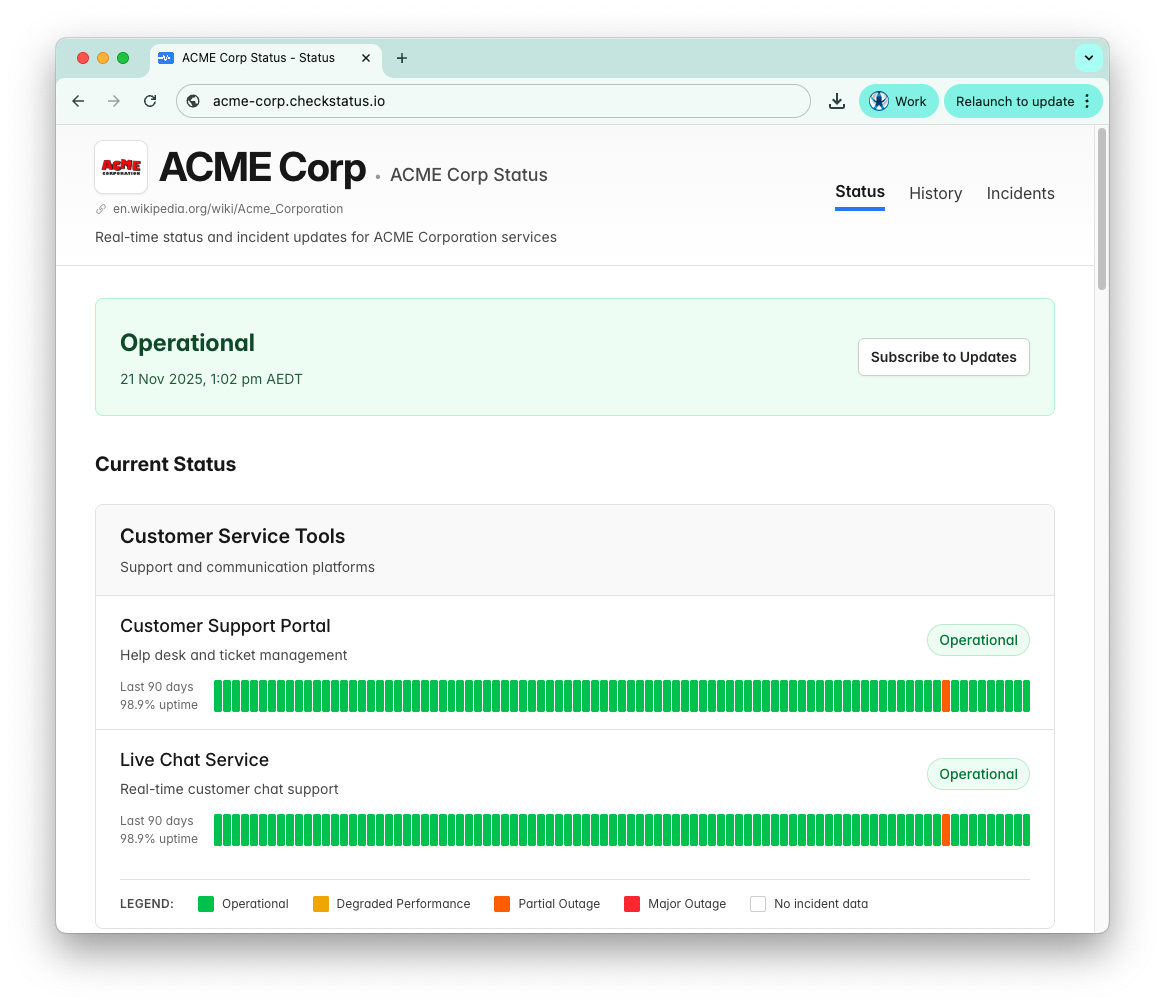This screenshot has height=1007, width=1165.
Task: Open the three-dot menu on Relaunch to update
Action: click(x=1087, y=101)
